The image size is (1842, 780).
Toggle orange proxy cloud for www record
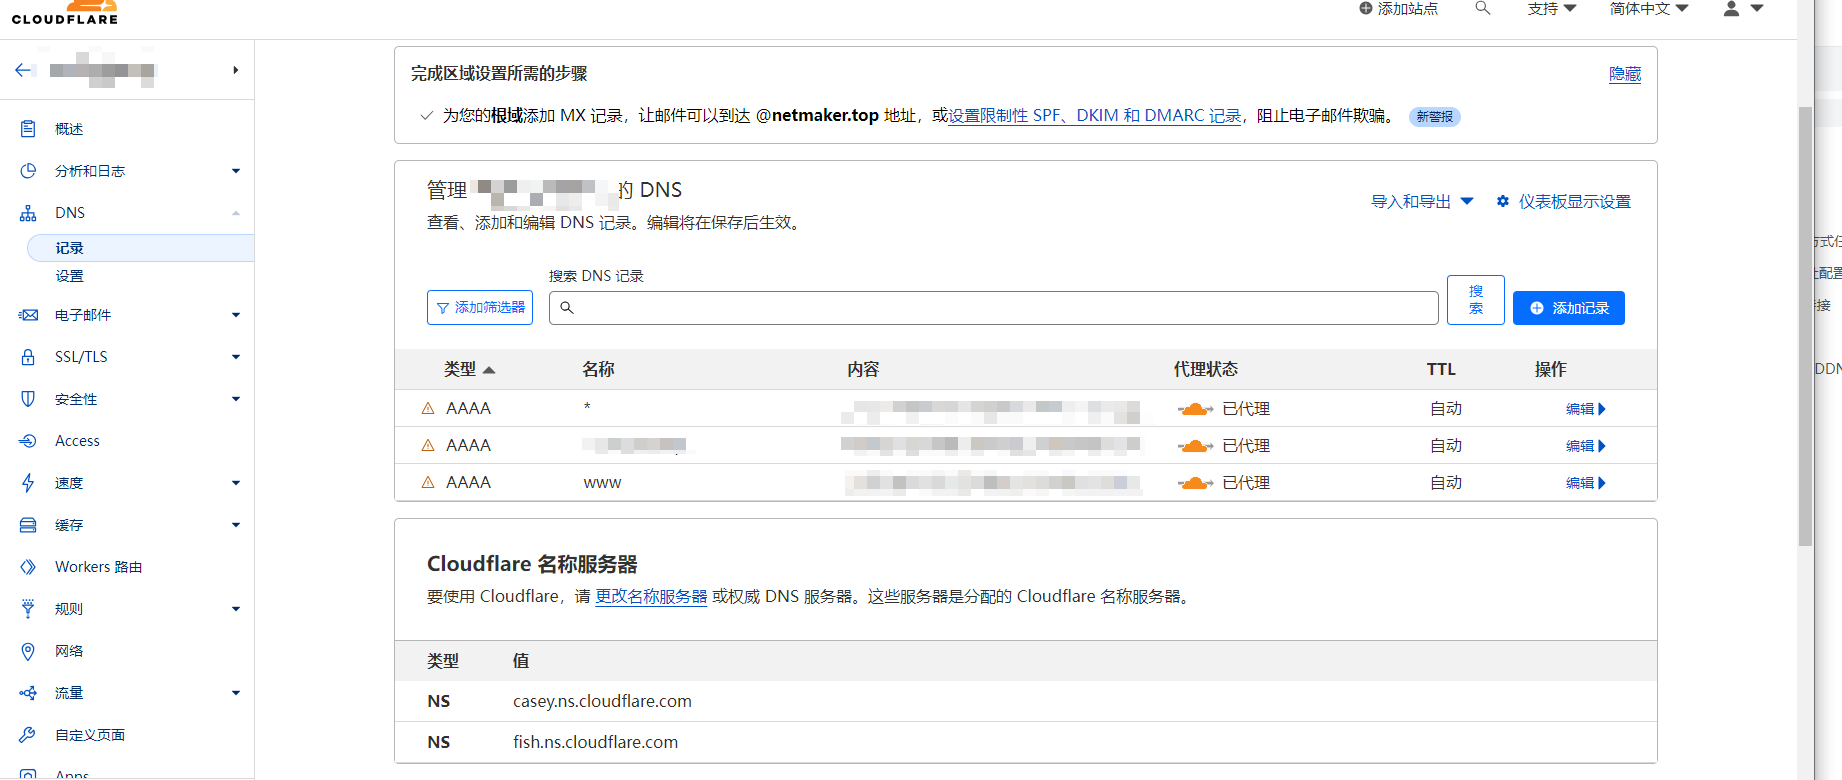(x=1195, y=483)
